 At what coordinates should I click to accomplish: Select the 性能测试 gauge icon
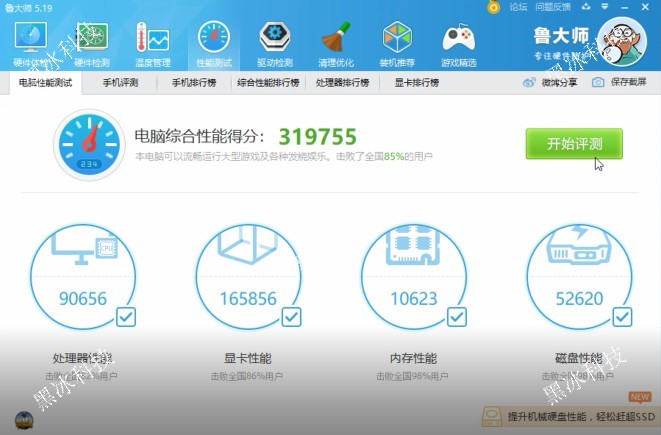click(213, 42)
